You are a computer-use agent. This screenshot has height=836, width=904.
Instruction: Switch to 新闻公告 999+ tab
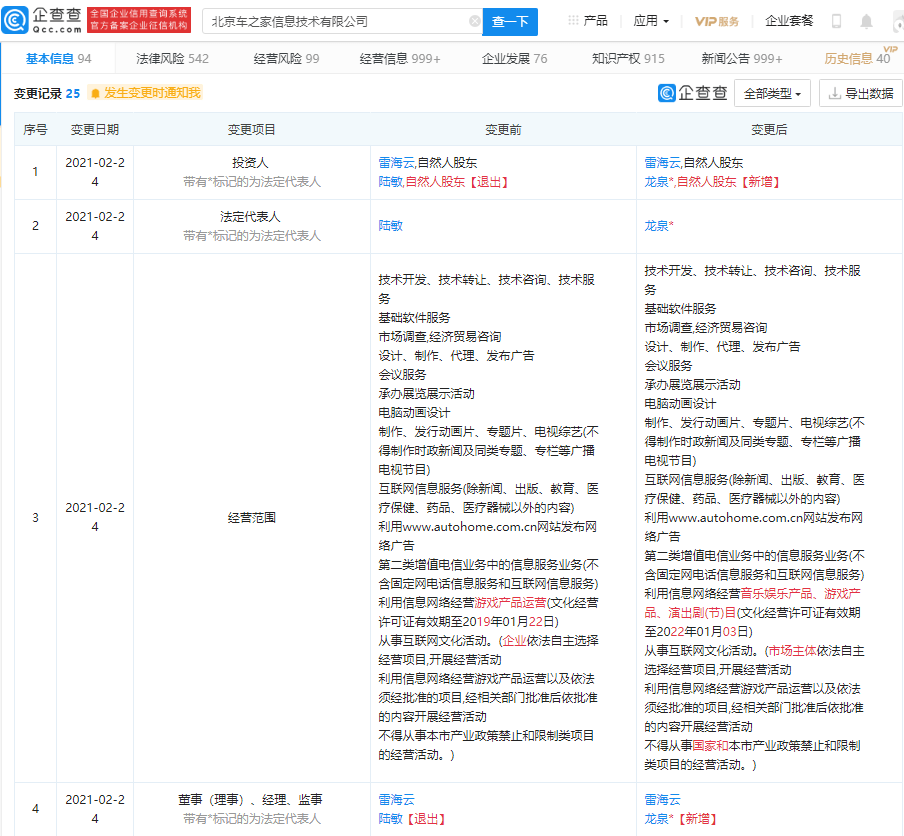coord(742,59)
